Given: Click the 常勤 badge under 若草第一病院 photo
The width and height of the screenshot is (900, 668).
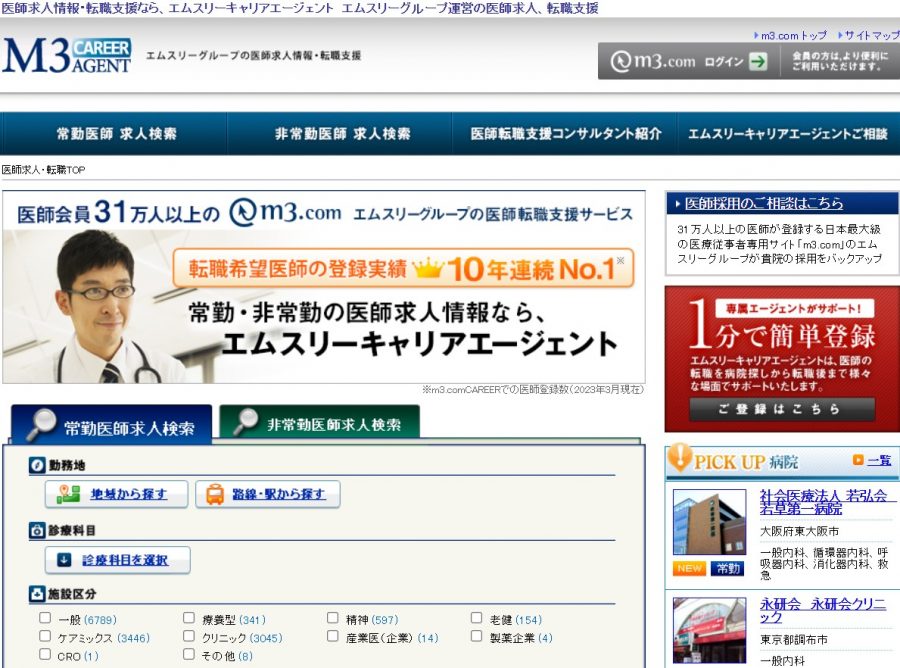Looking at the screenshot, I should (x=727, y=568).
